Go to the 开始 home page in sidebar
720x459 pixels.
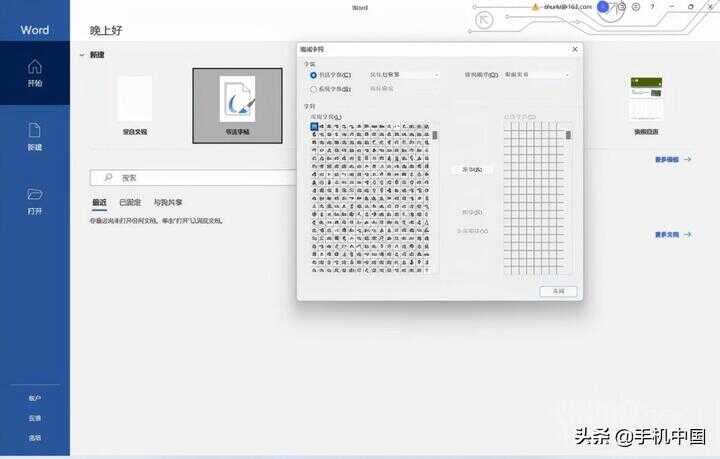35,73
